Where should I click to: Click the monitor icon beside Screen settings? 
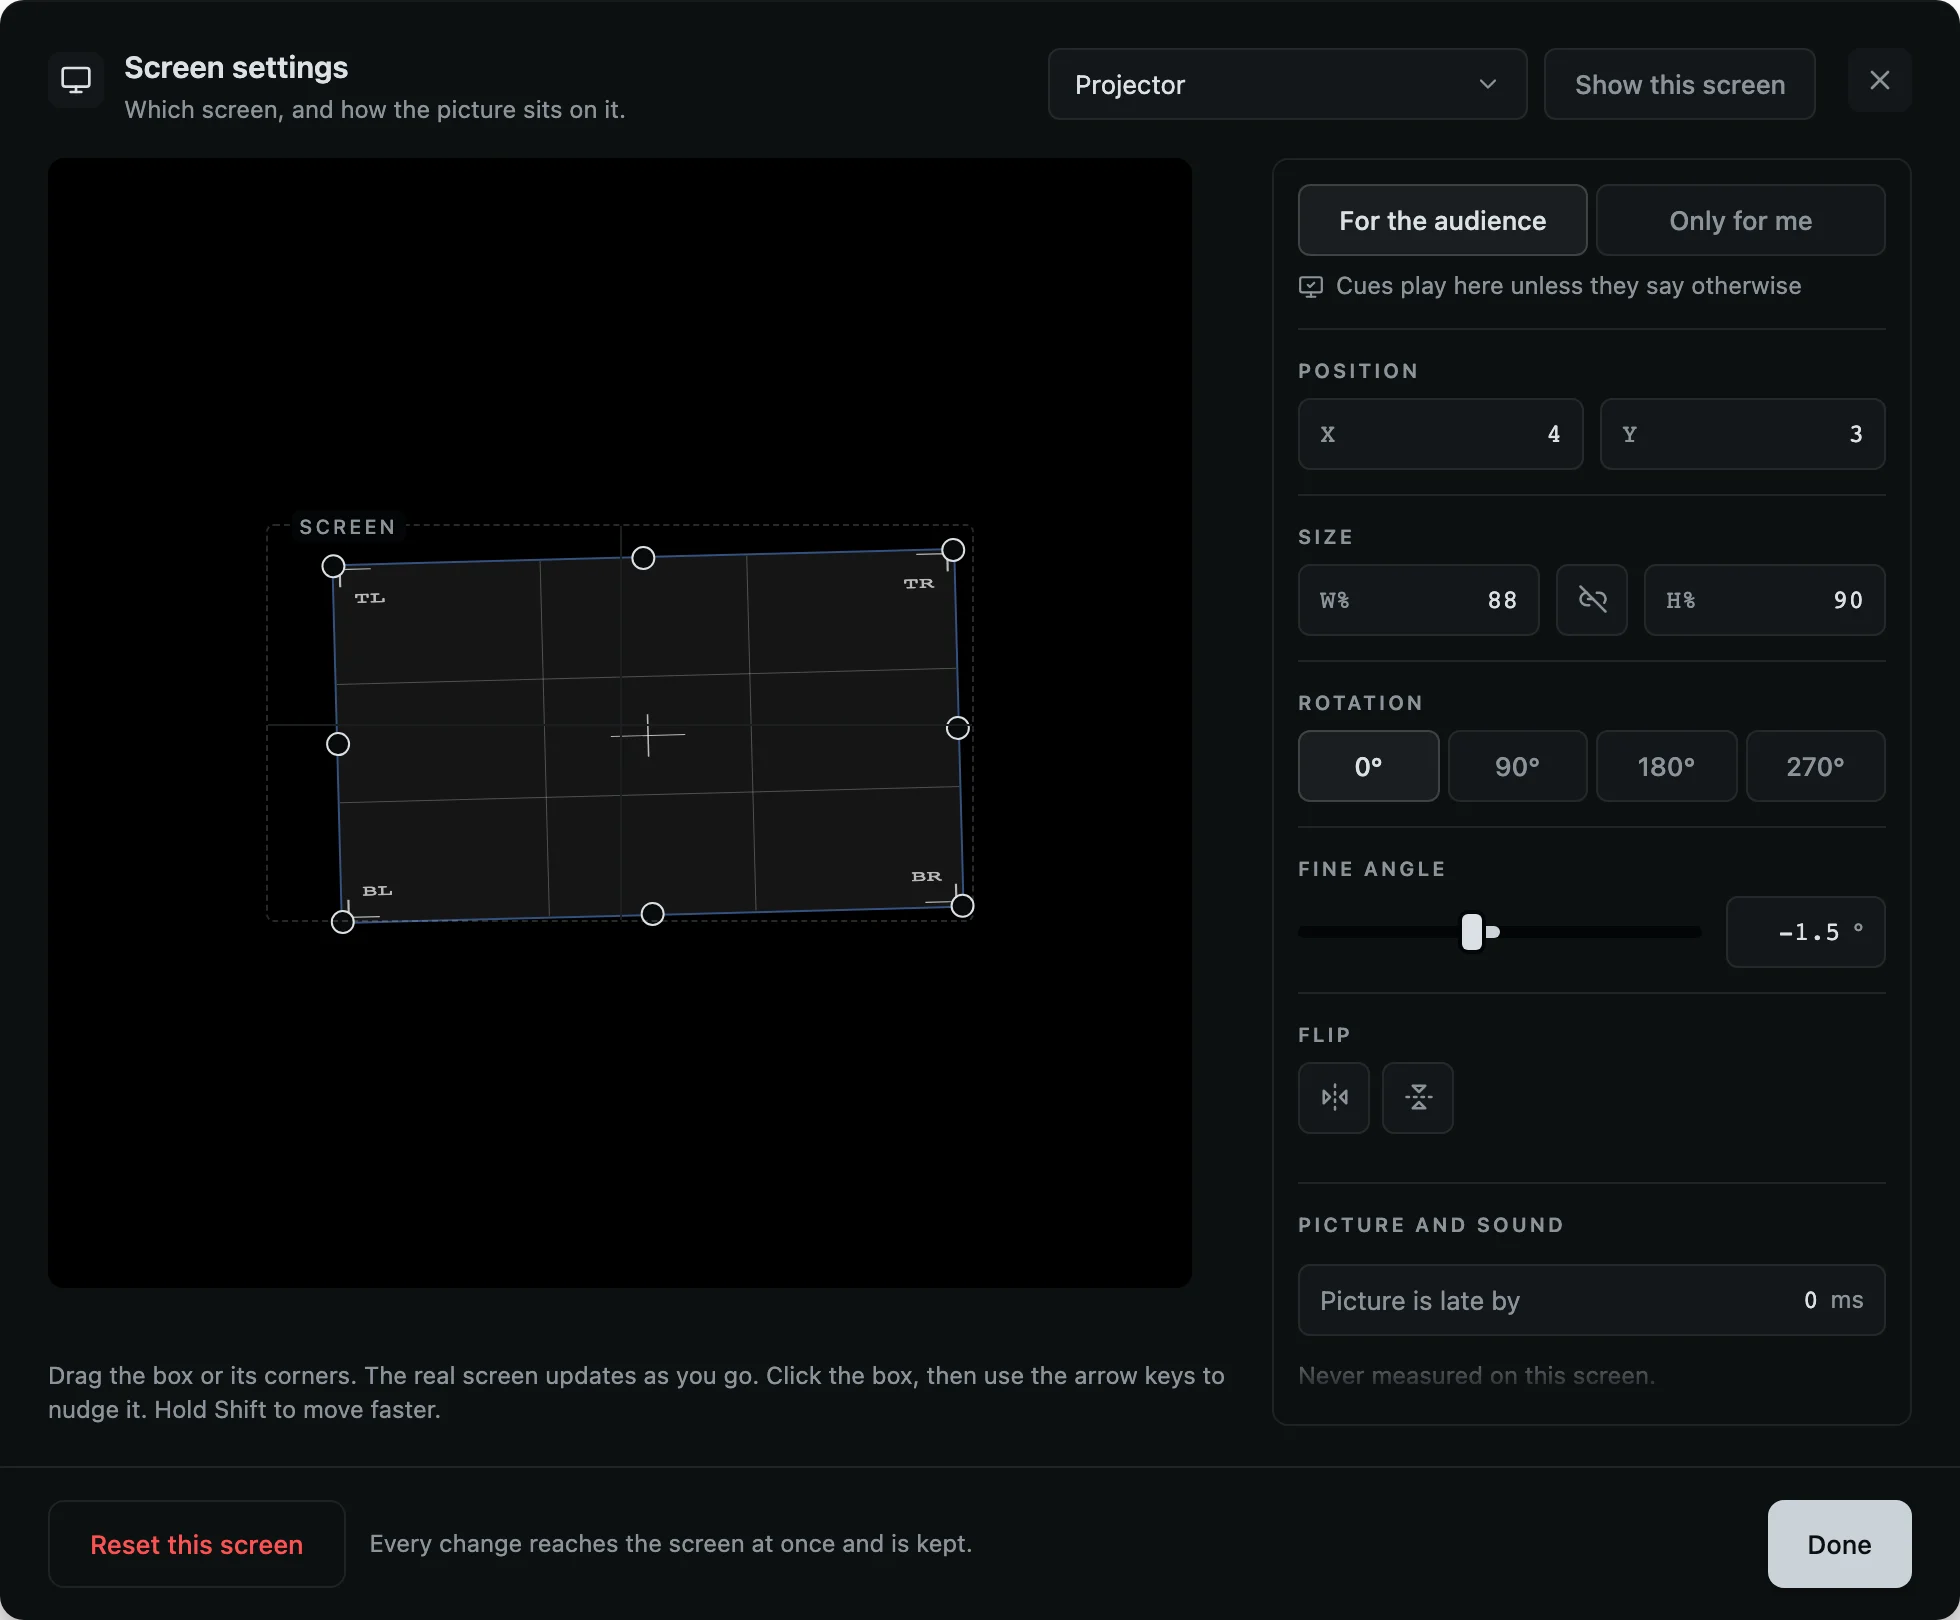point(76,80)
